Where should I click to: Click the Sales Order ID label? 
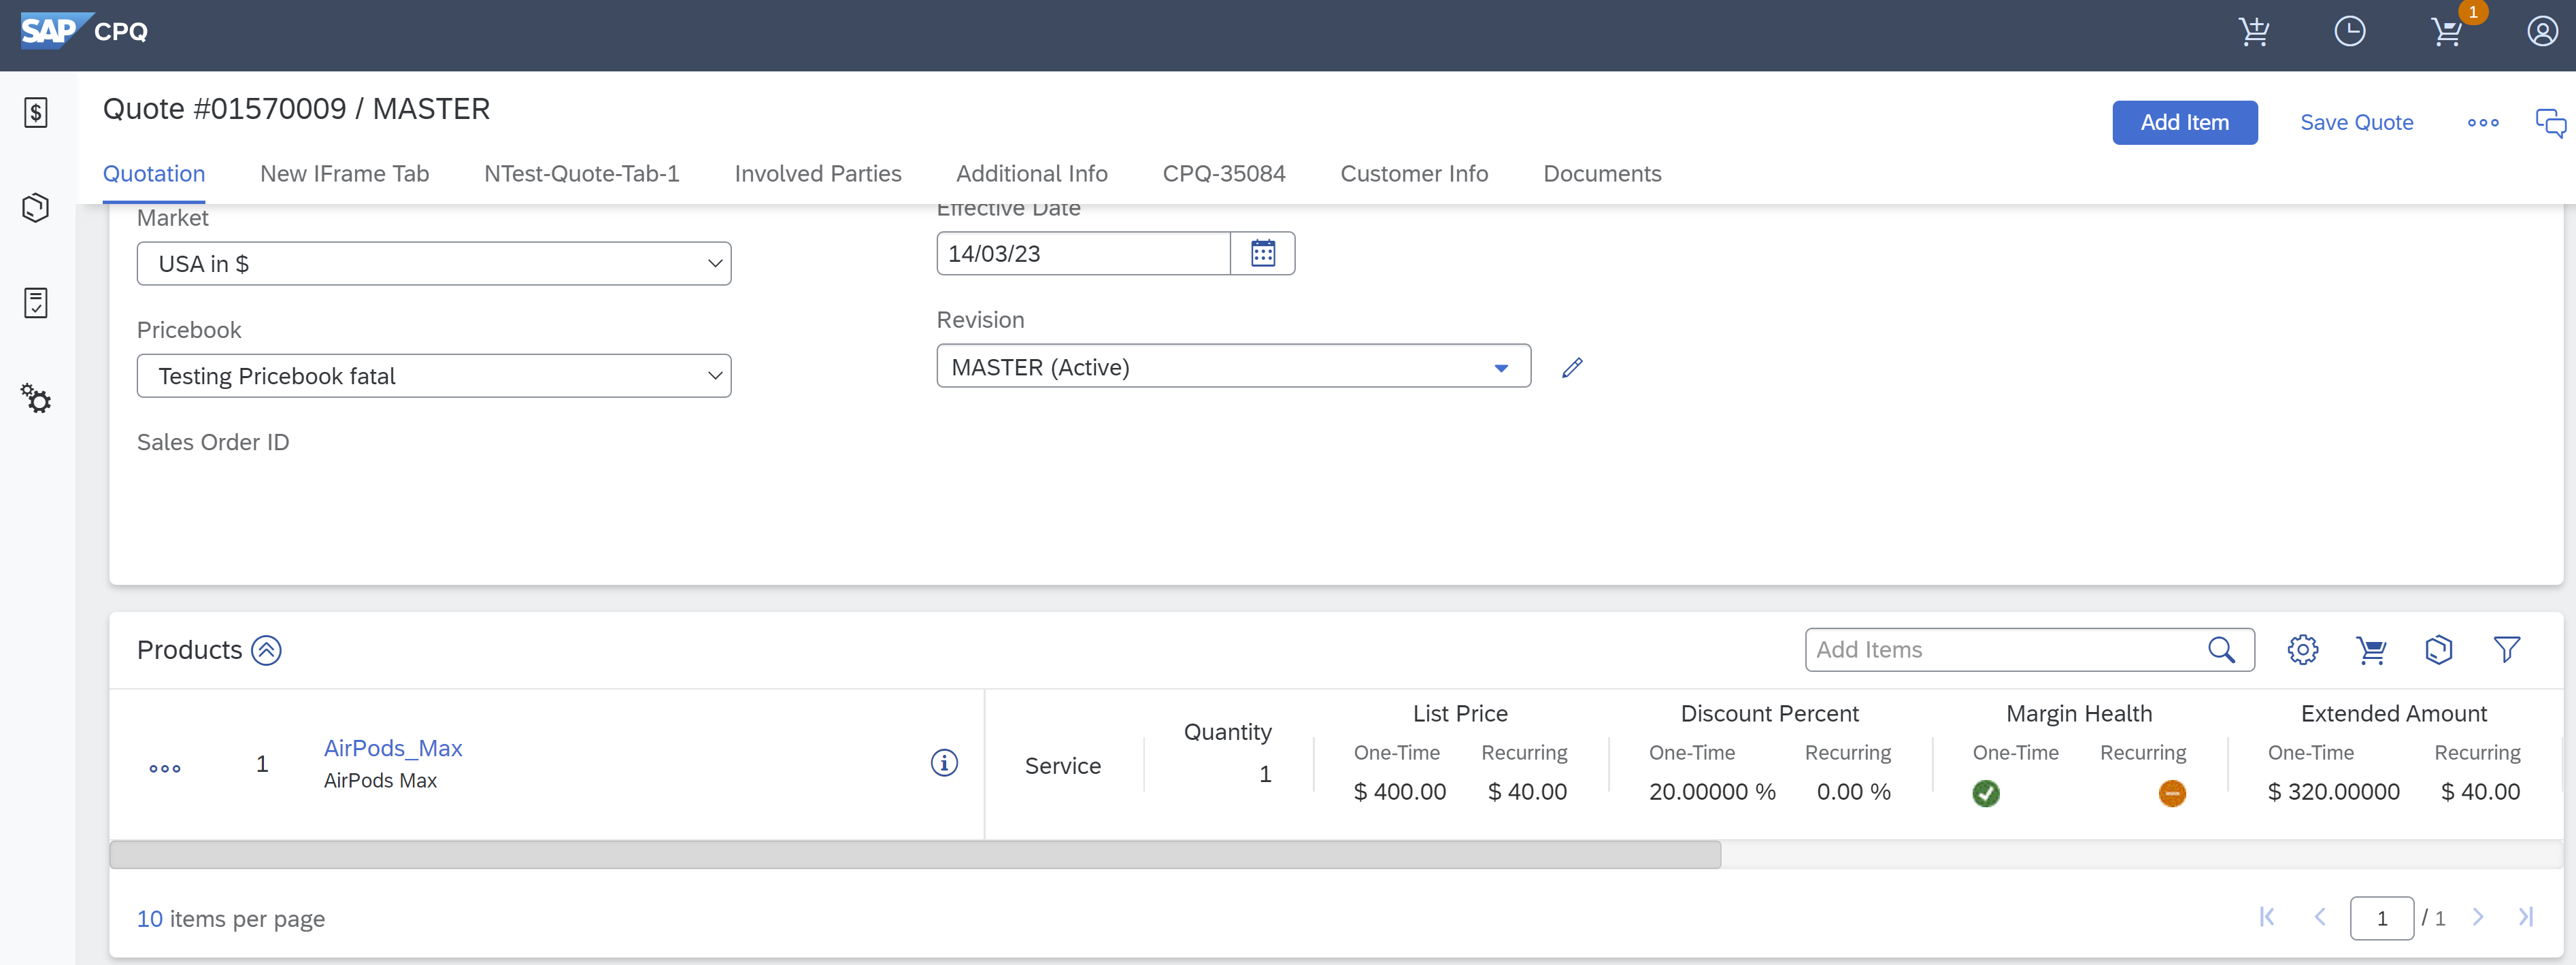(213, 442)
